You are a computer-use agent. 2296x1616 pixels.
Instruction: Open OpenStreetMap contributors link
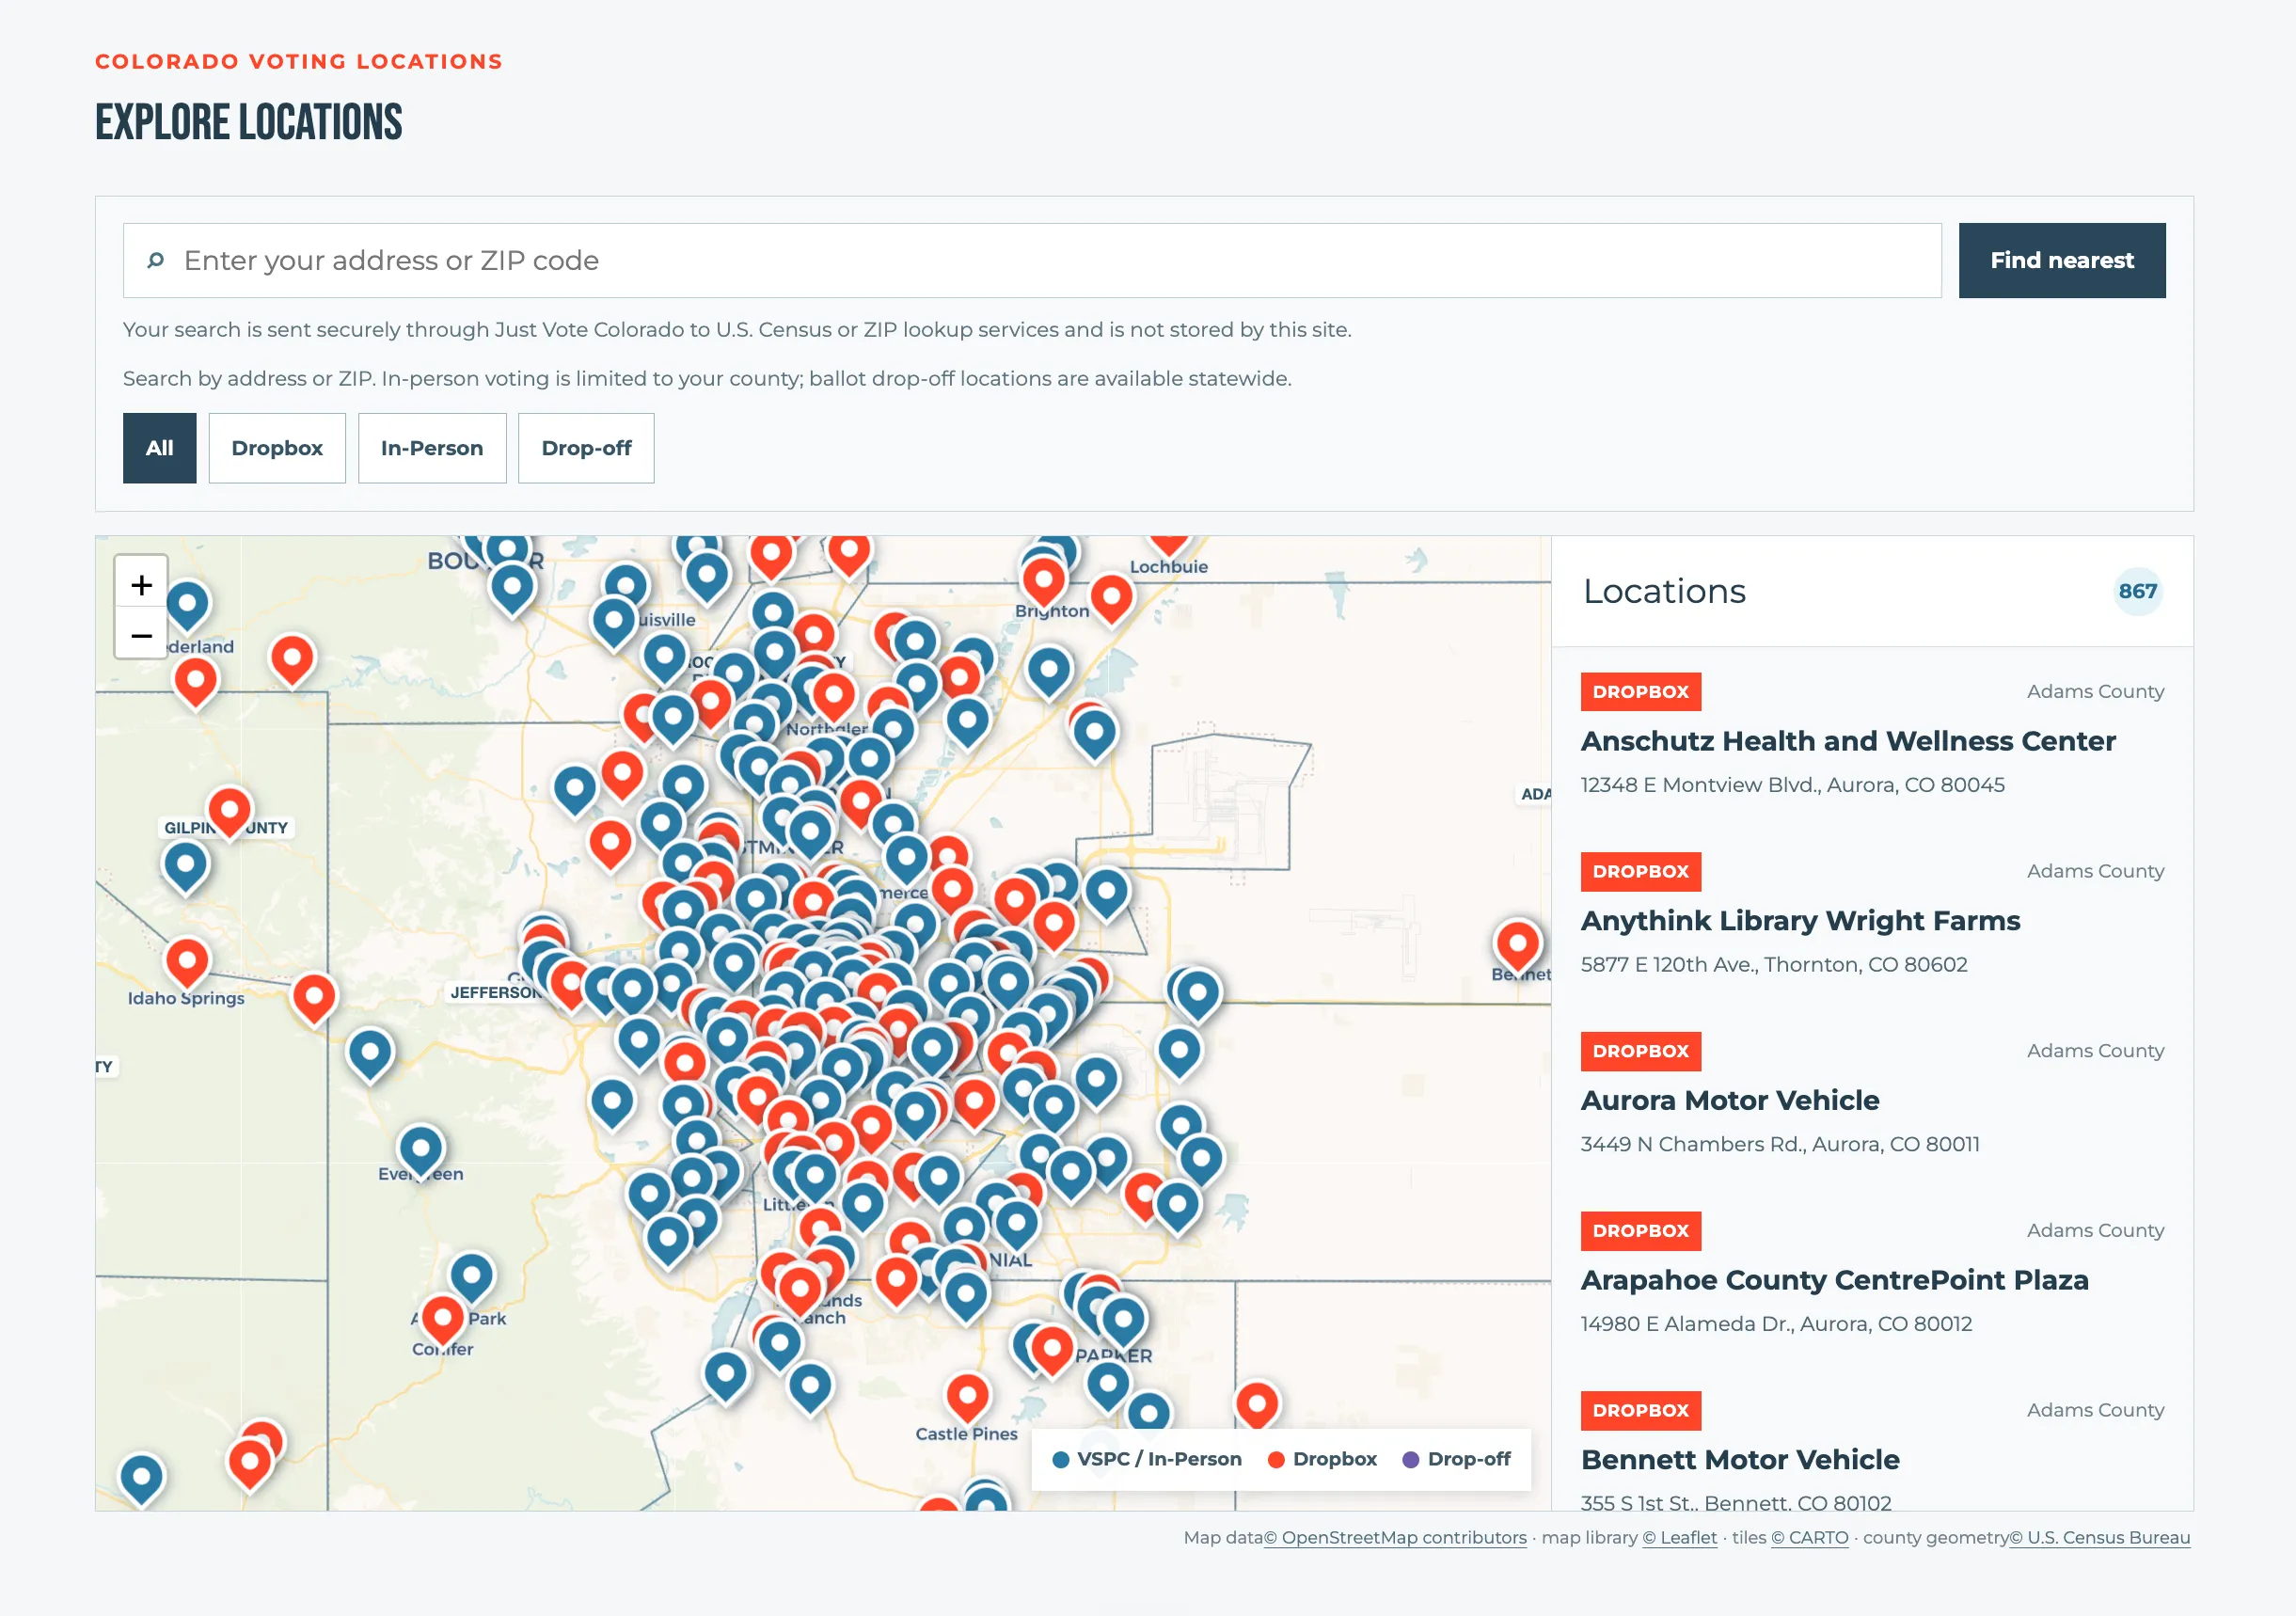(1396, 1538)
